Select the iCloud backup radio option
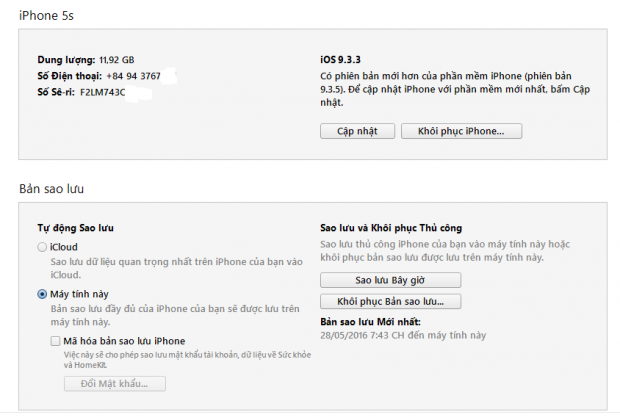The image size is (620, 420). pyautogui.click(x=41, y=247)
